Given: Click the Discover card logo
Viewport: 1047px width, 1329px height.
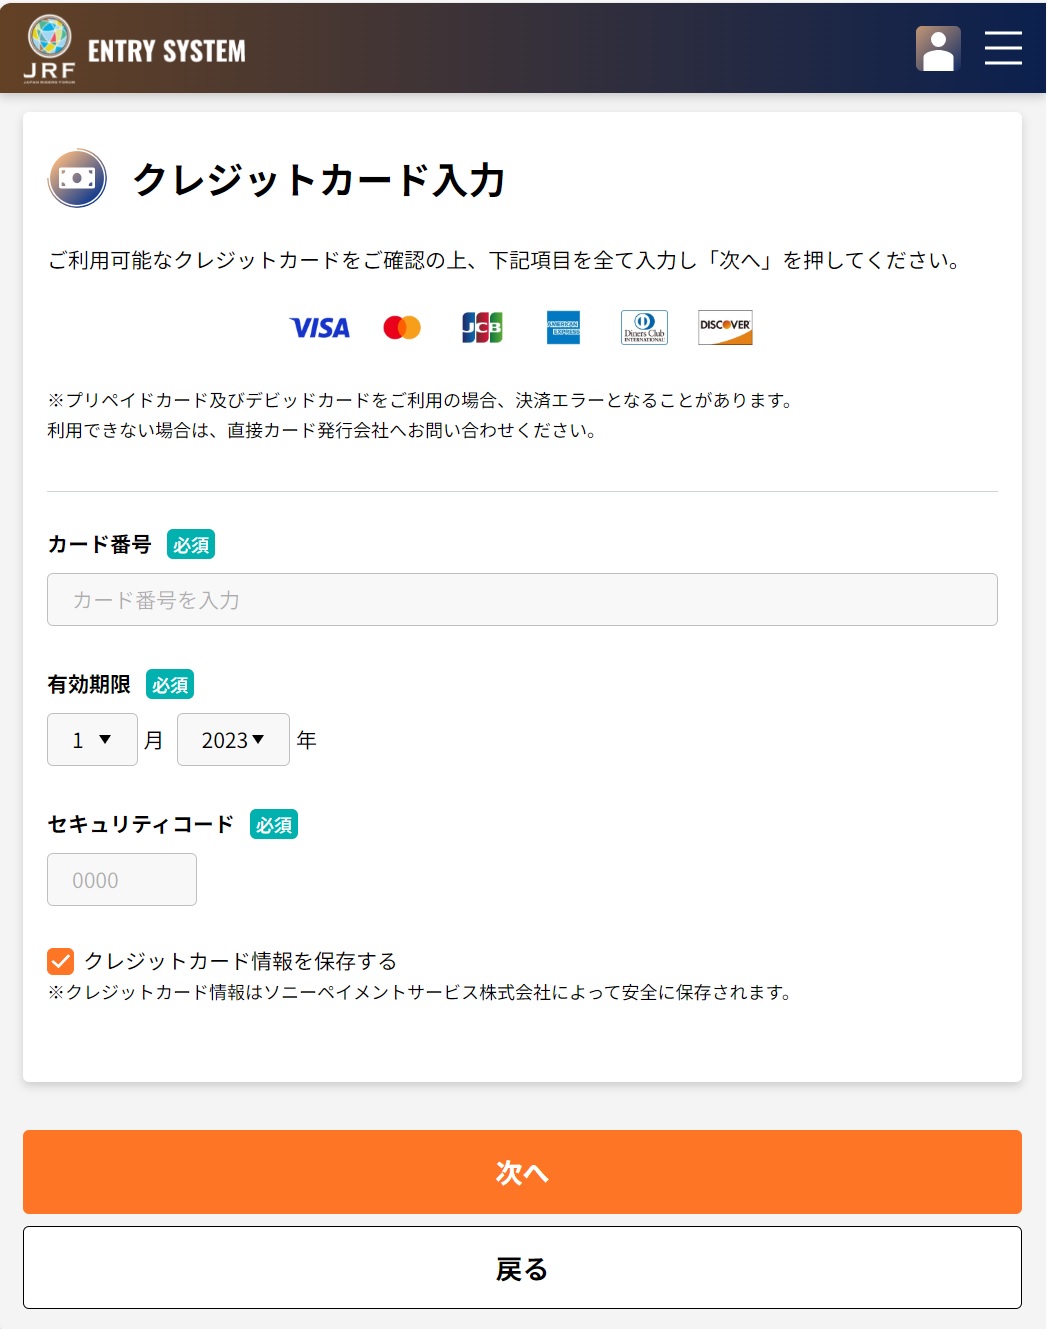Looking at the screenshot, I should click(x=725, y=328).
